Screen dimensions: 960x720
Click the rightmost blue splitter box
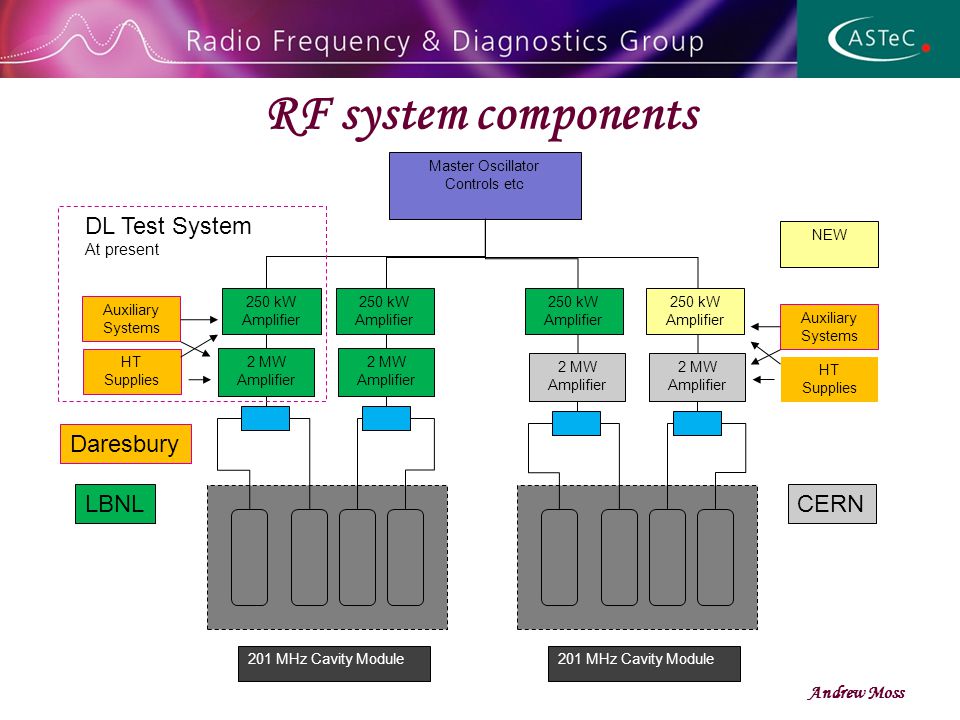(697, 423)
